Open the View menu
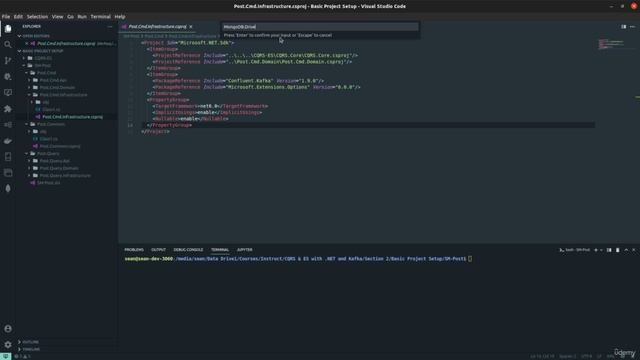 pyautogui.click(x=58, y=17)
